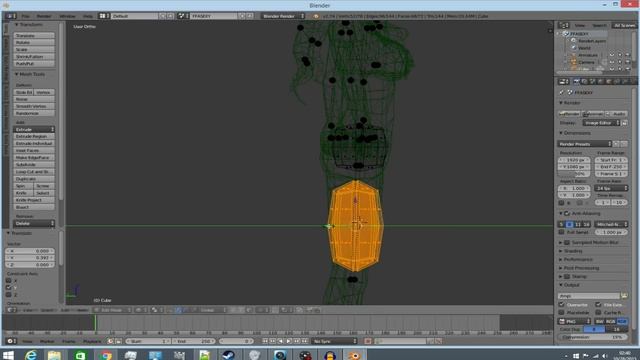
Task: Open the timeline Playback menu
Action: [x=92, y=341]
